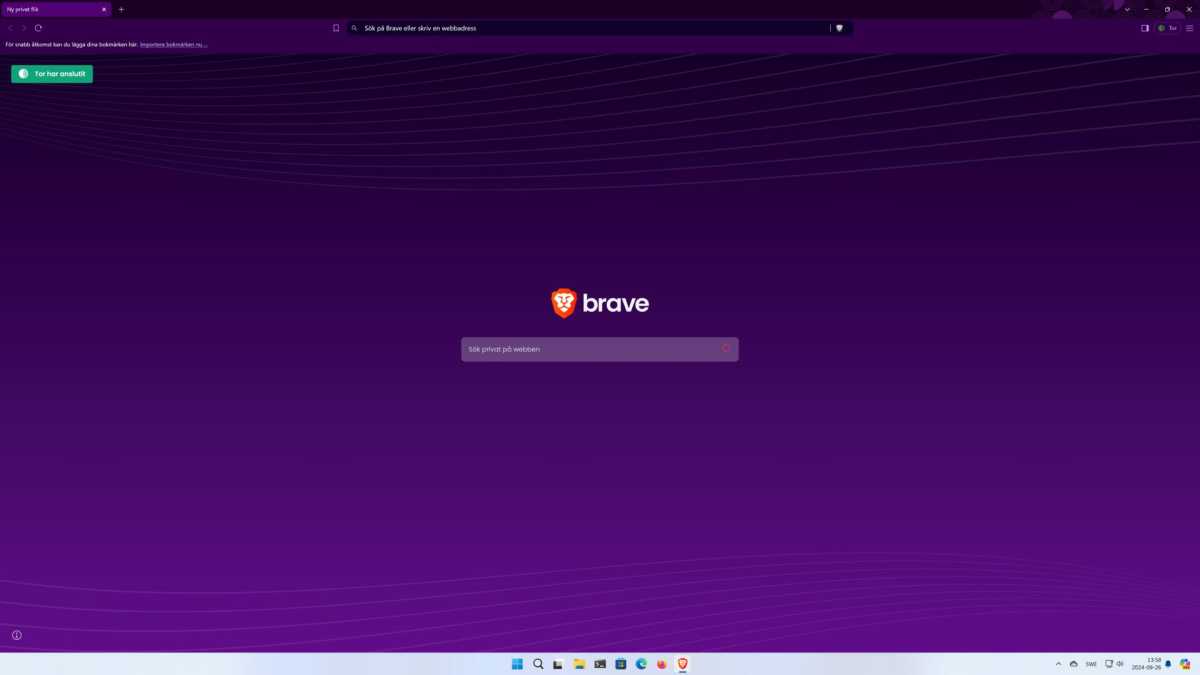Open Microsoft Edge from the taskbar

click(640, 663)
